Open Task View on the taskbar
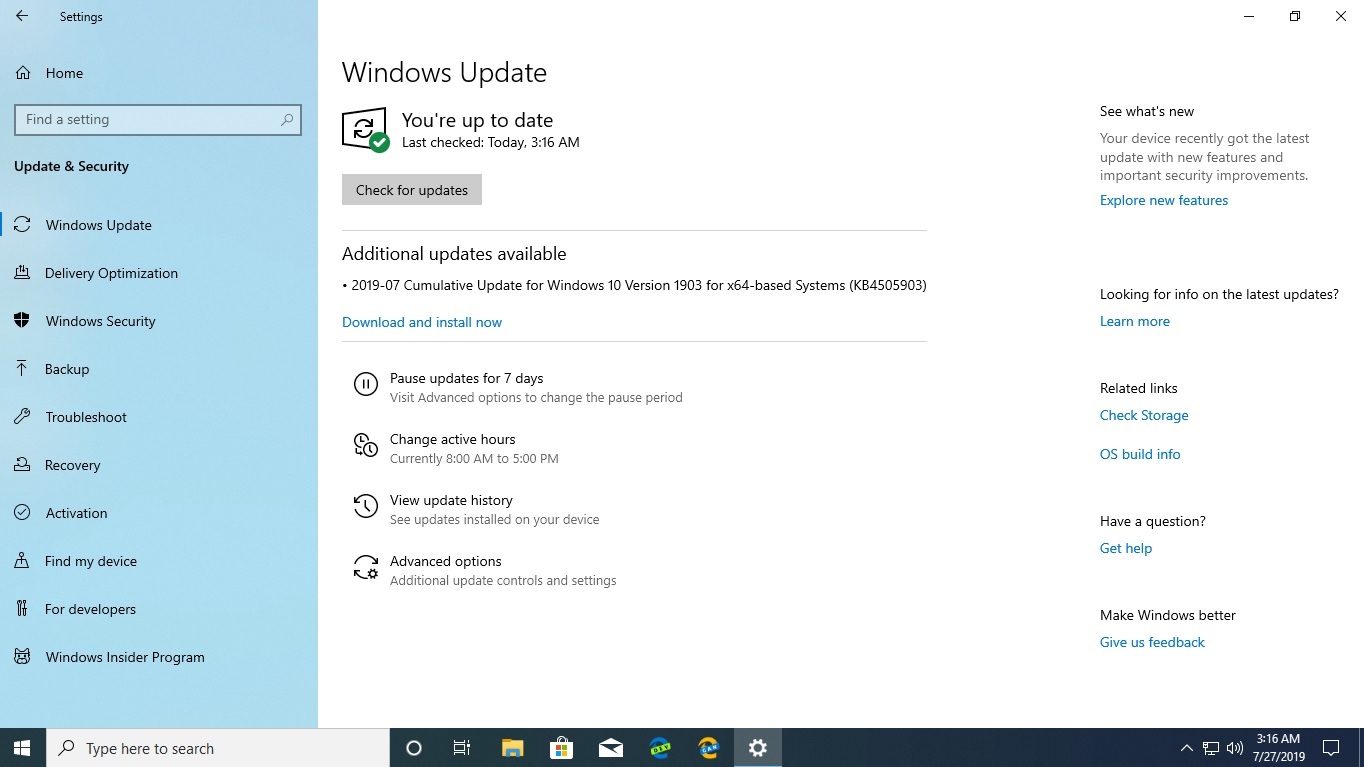The image size is (1364, 767). coord(462,748)
